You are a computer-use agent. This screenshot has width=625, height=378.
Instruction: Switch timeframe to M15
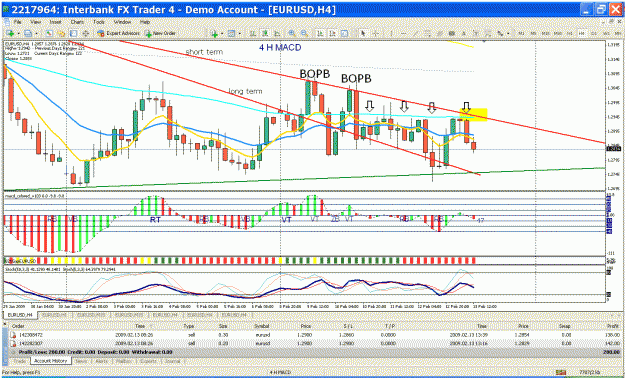click(545, 33)
